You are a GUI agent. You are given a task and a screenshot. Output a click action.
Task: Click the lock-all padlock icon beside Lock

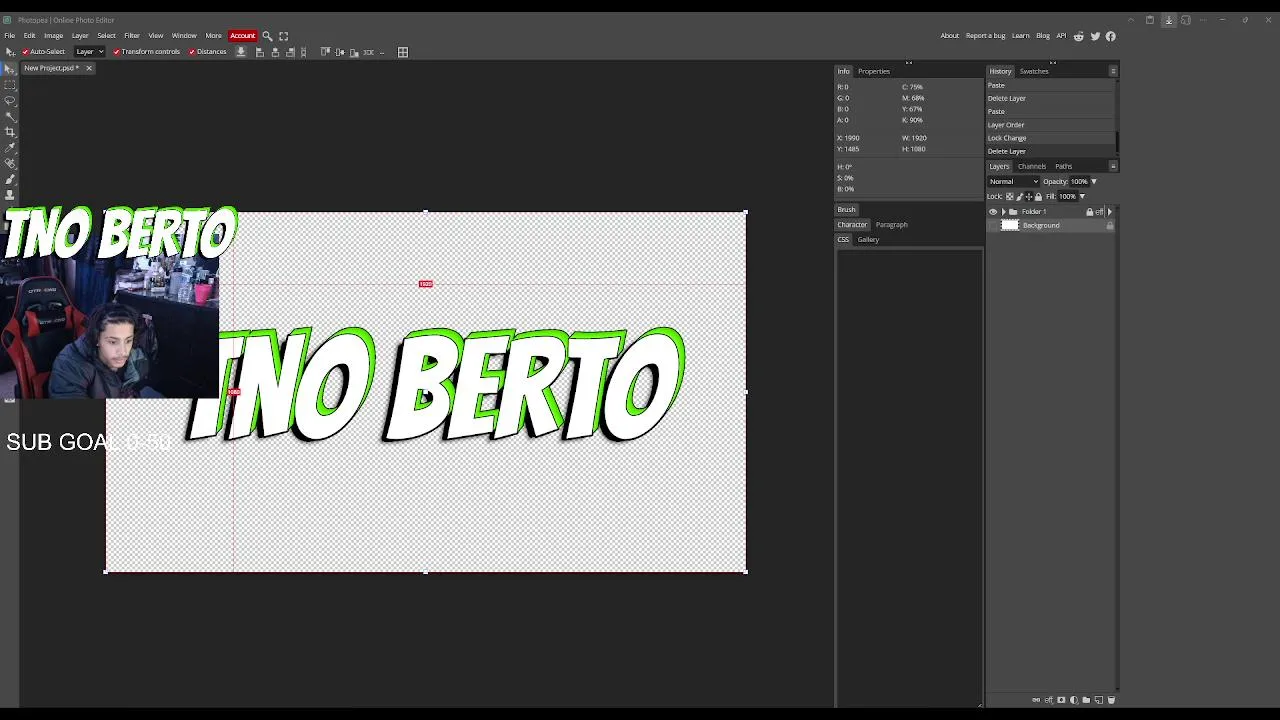1038,196
